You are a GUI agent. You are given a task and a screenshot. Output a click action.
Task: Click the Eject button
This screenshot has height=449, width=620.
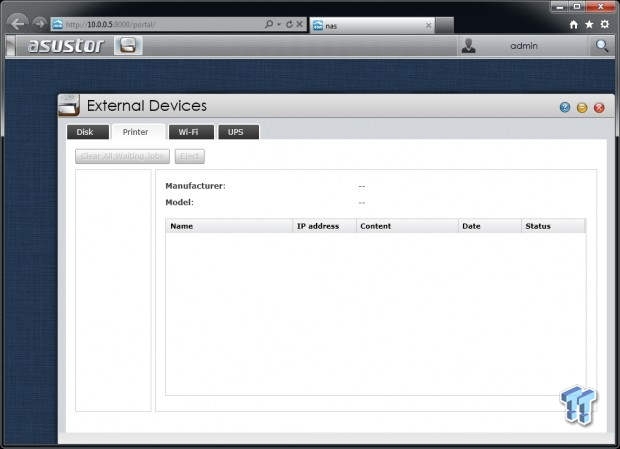point(190,156)
